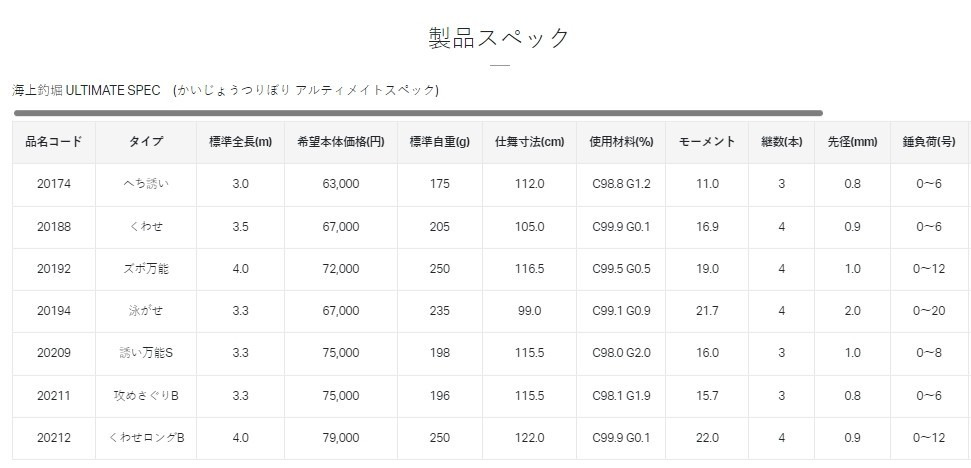Click the 標準全長(m) column header
This screenshot has width=971, height=468.
[240, 142]
